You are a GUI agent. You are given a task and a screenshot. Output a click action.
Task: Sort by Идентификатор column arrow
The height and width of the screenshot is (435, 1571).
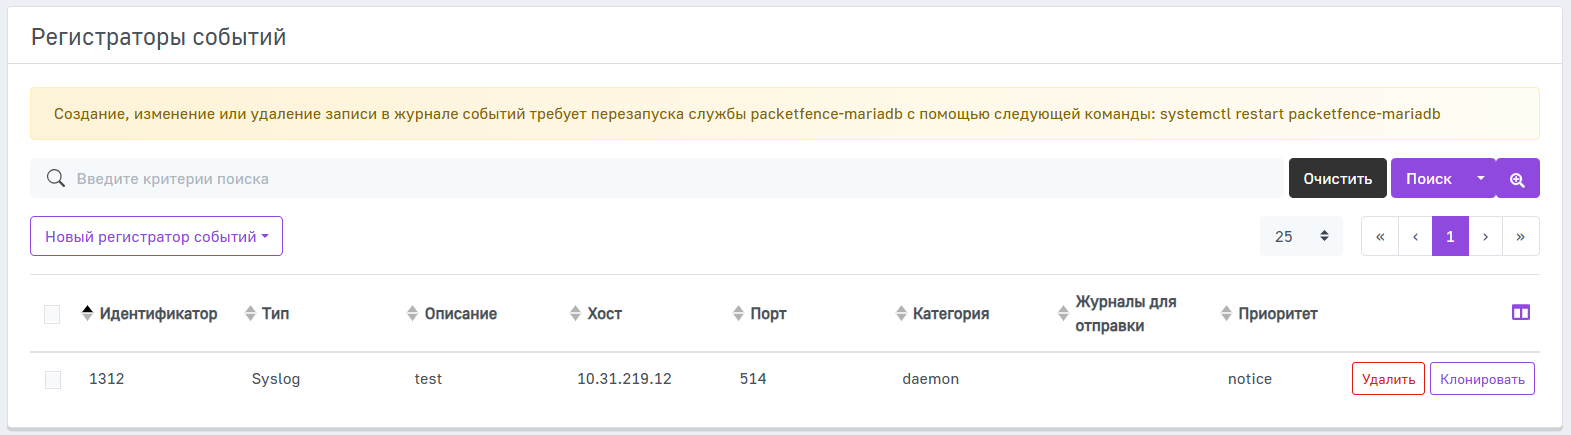[x=88, y=313]
